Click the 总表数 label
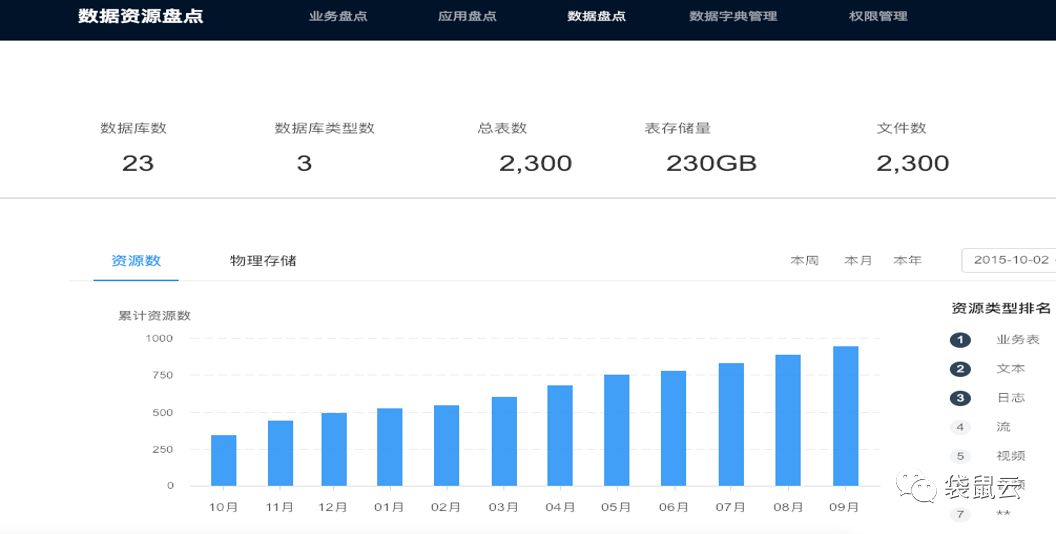Viewport: 1056px width, 534px height. pyautogui.click(x=502, y=128)
